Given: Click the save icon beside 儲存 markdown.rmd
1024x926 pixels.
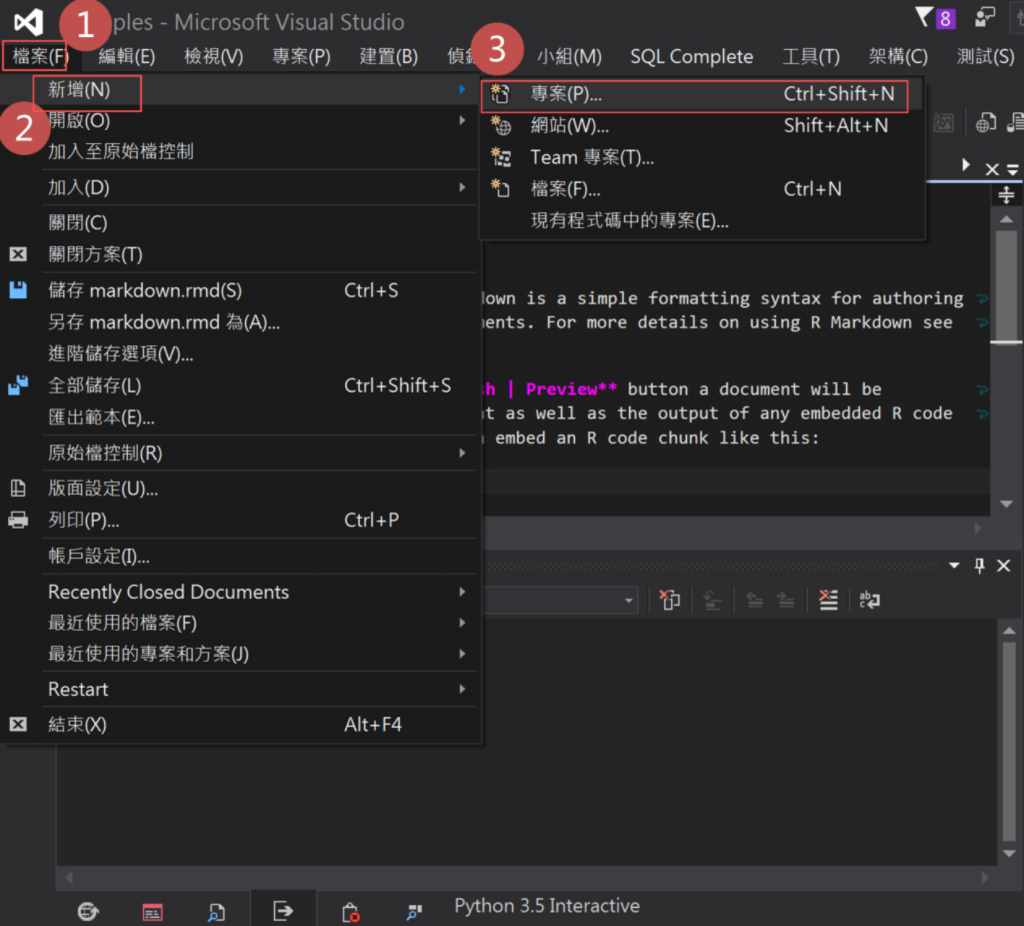Looking at the screenshot, I should coord(18,290).
